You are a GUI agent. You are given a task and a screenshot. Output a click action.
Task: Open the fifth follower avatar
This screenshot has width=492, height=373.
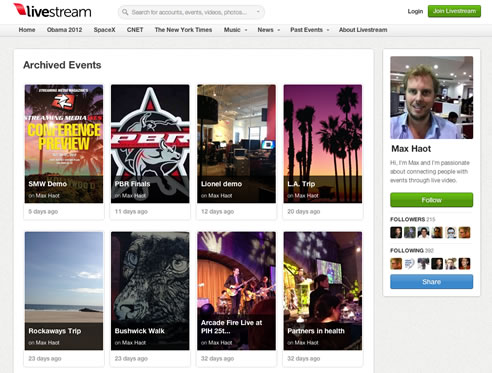point(451,232)
